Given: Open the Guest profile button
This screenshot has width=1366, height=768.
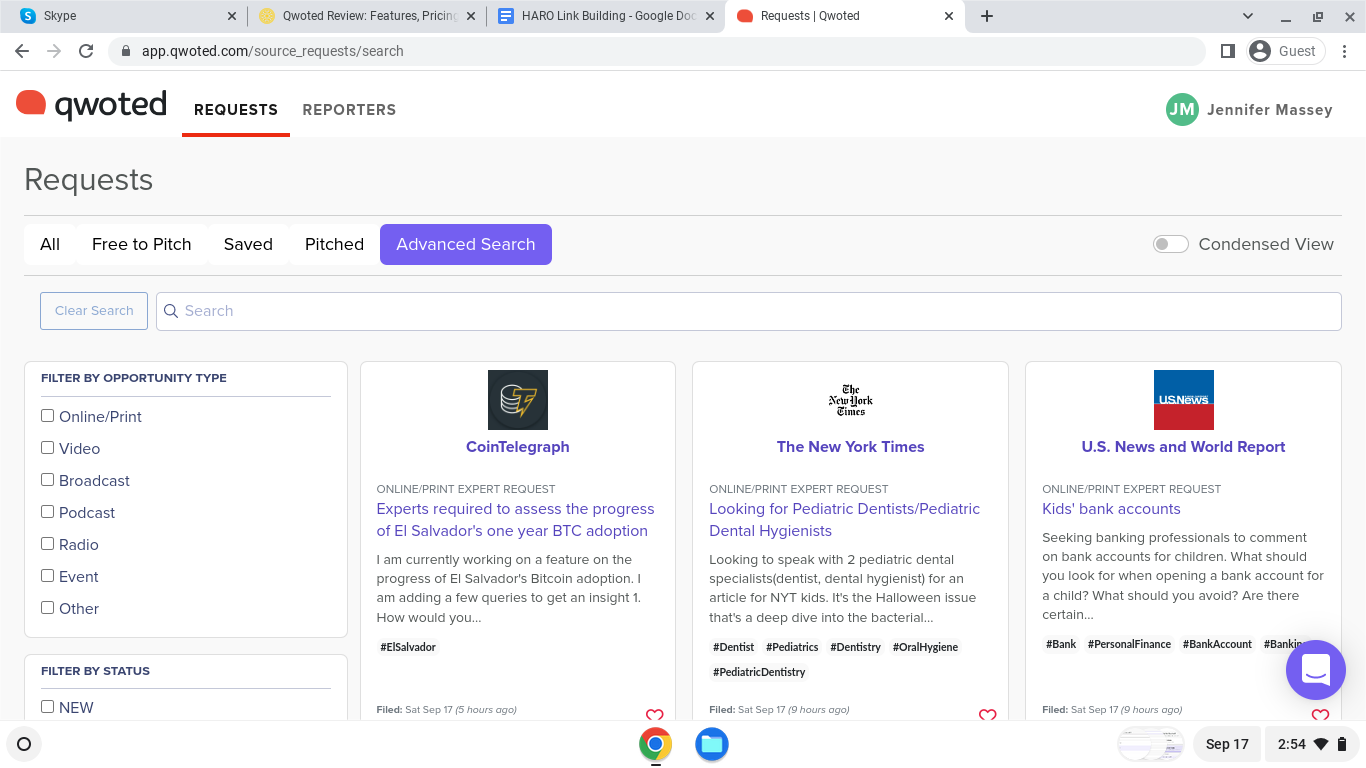Looking at the screenshot, I should 1285,51.
